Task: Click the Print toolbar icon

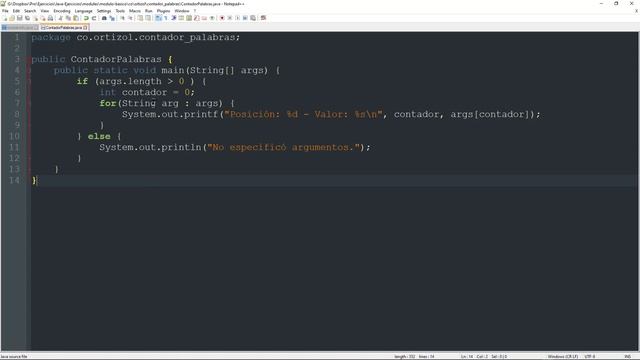Action: pos(50,18)
